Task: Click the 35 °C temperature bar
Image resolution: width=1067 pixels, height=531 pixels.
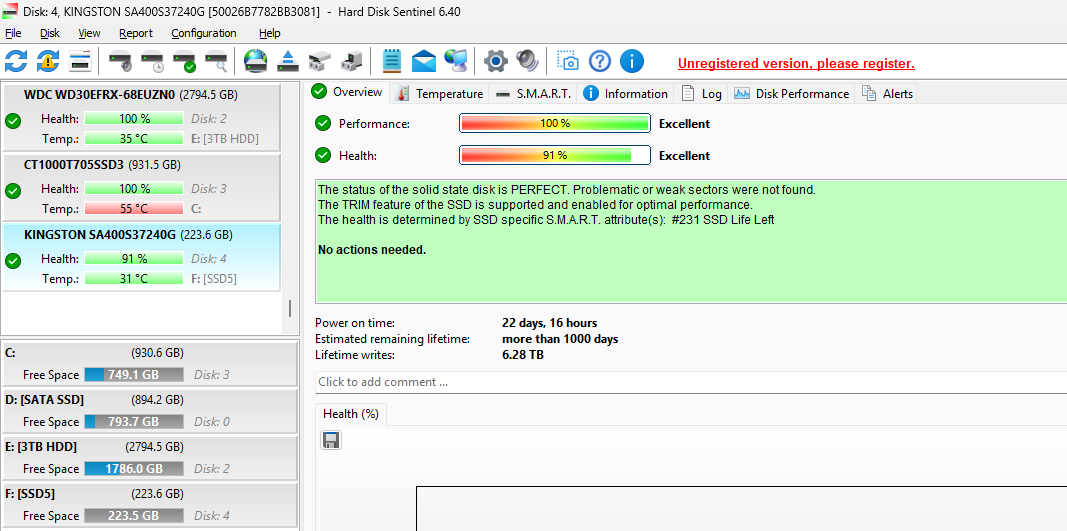Action: (133, 139)
